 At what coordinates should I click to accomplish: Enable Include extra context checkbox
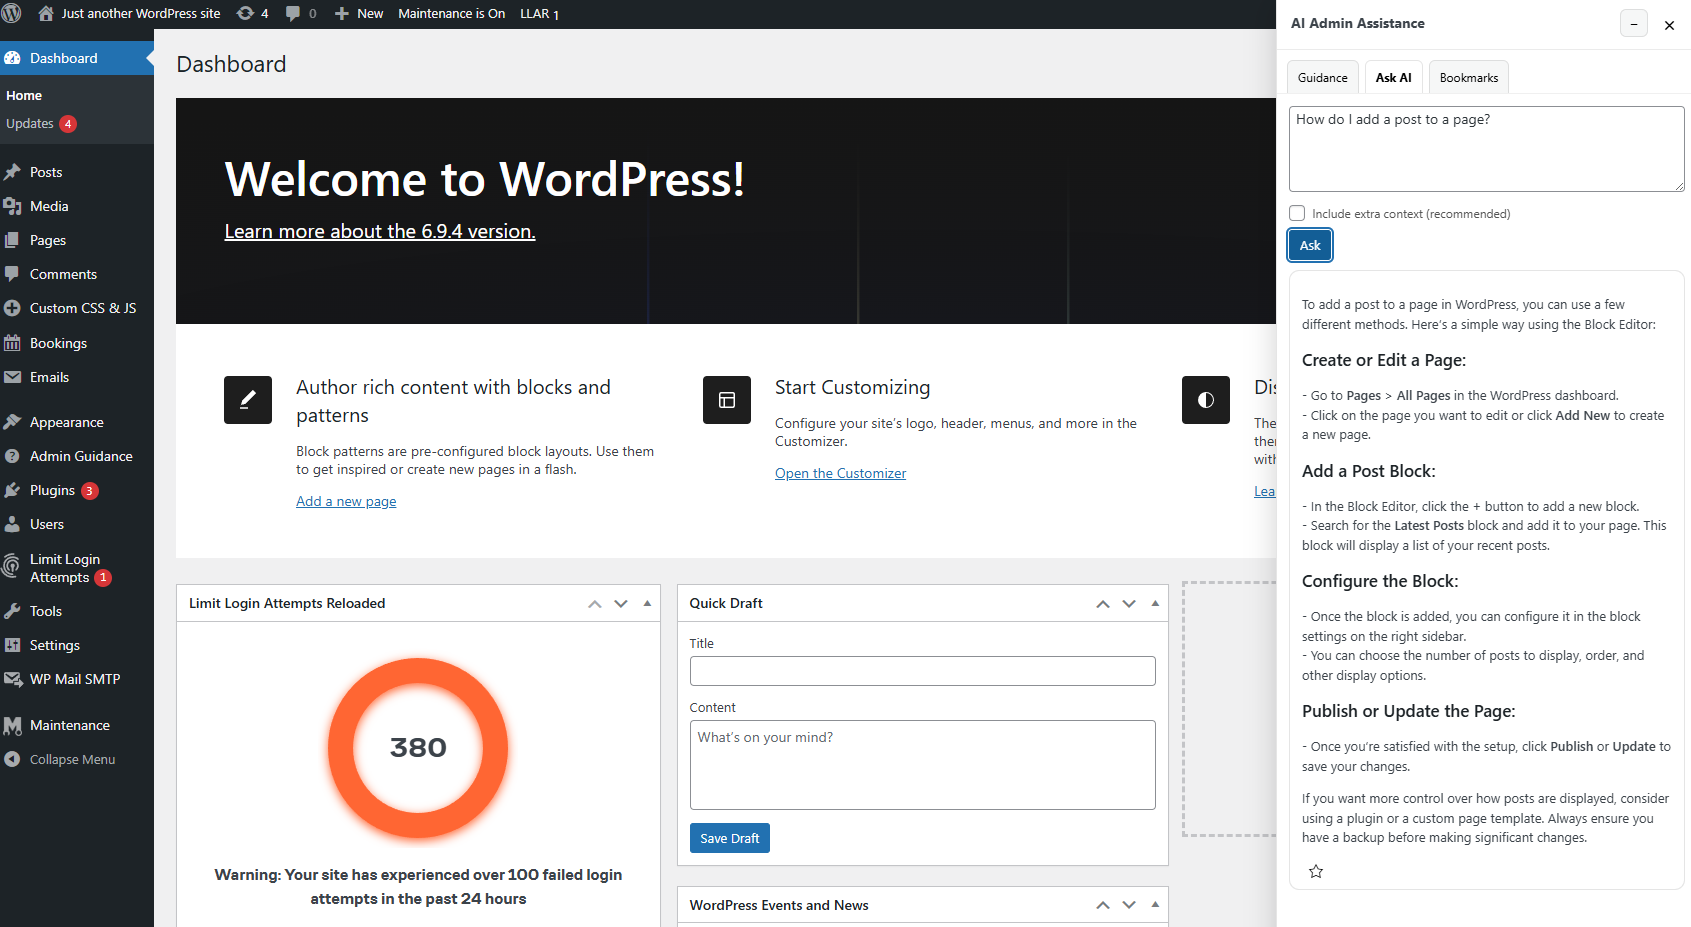tap(1297, 213)
